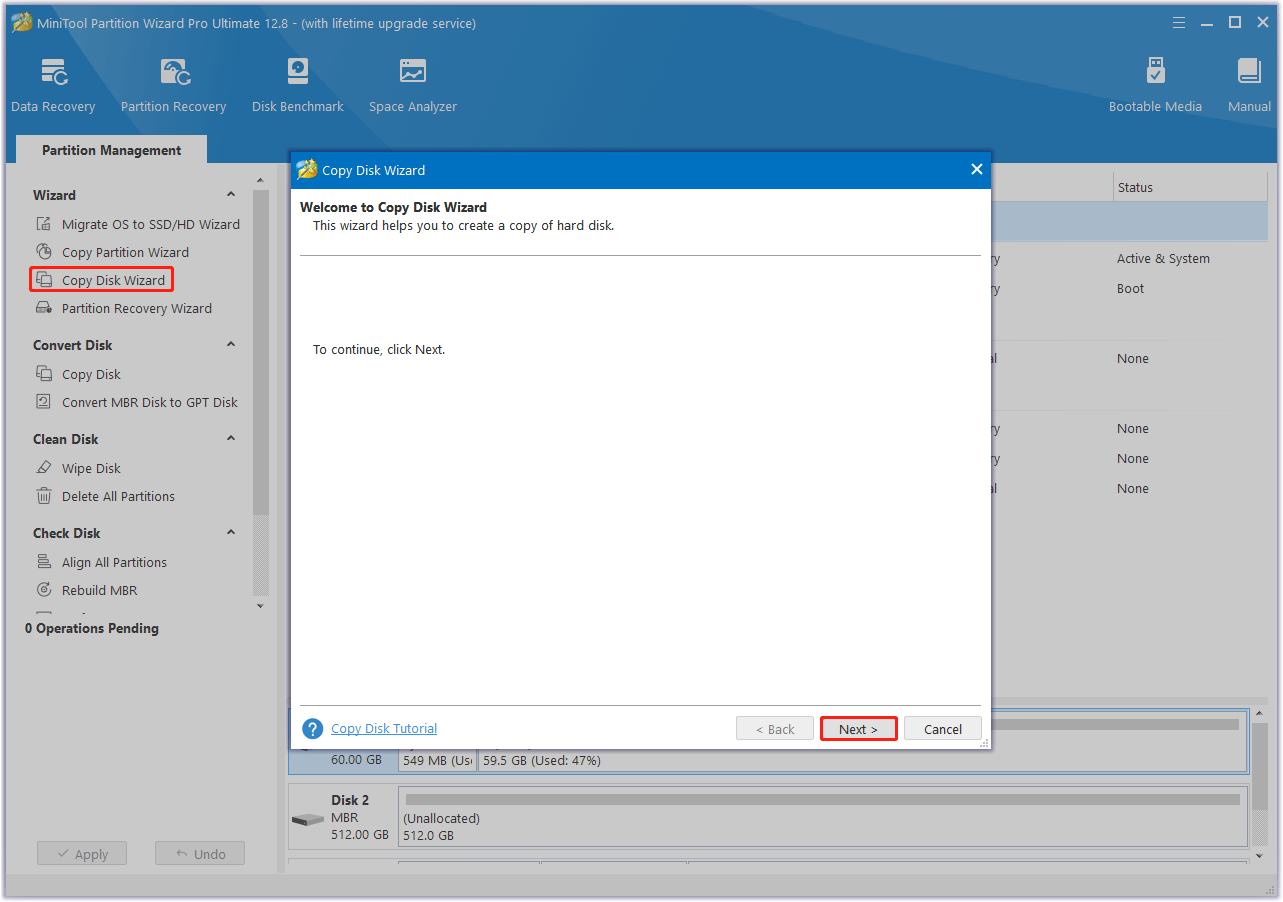The height and width of the screenshot is (902, 1283).
Task: Close the Copy Disk Wizard dialog
Action: click(977, 170)
